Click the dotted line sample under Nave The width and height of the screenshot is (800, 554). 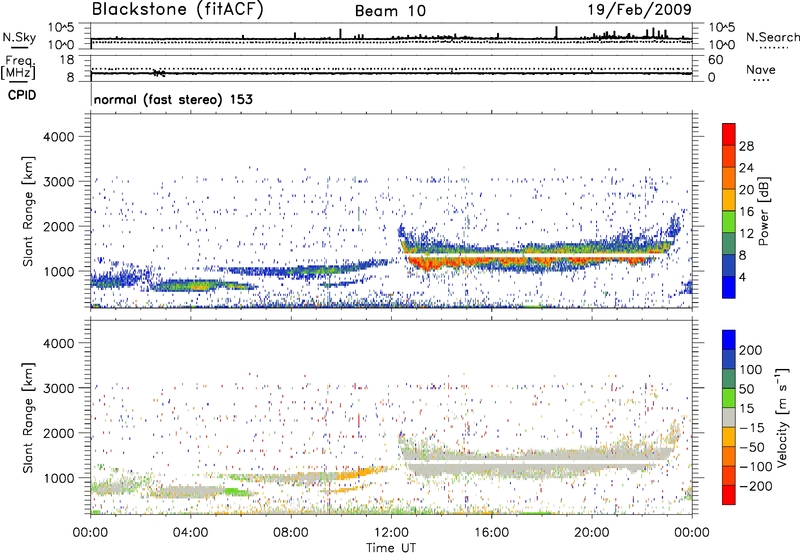pyautogui.click(x=762, y=80)
